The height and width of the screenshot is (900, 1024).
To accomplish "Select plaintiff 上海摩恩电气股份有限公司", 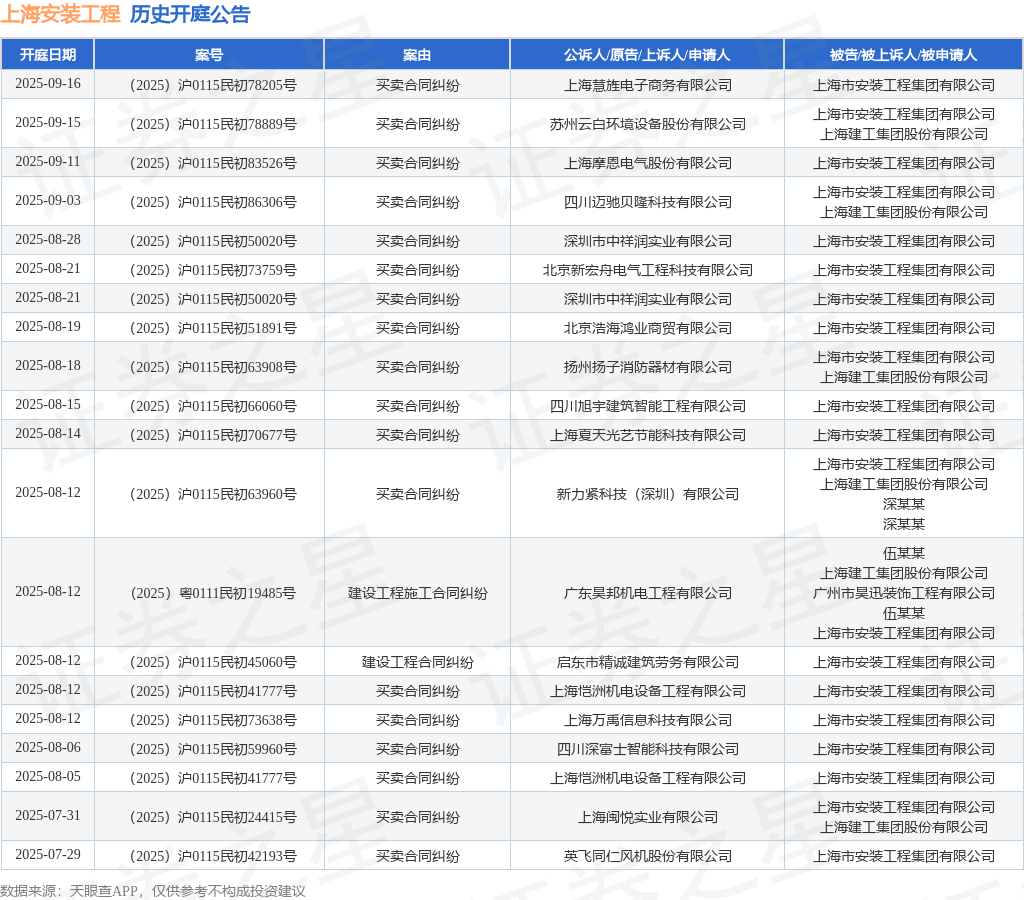I will pos(647,163).
